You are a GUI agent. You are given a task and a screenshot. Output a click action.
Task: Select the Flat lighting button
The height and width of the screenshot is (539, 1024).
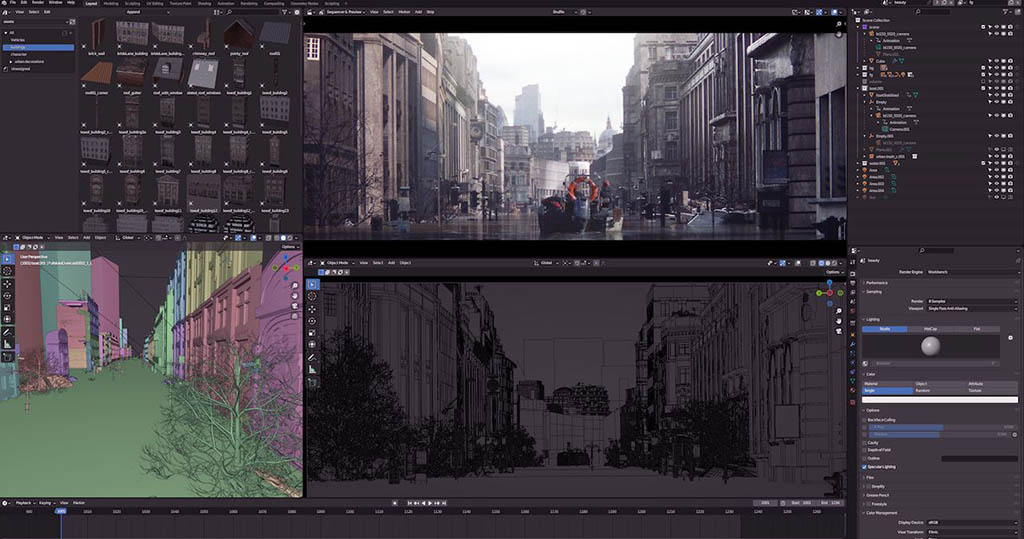pyautogui.click(x=976, y=329)
